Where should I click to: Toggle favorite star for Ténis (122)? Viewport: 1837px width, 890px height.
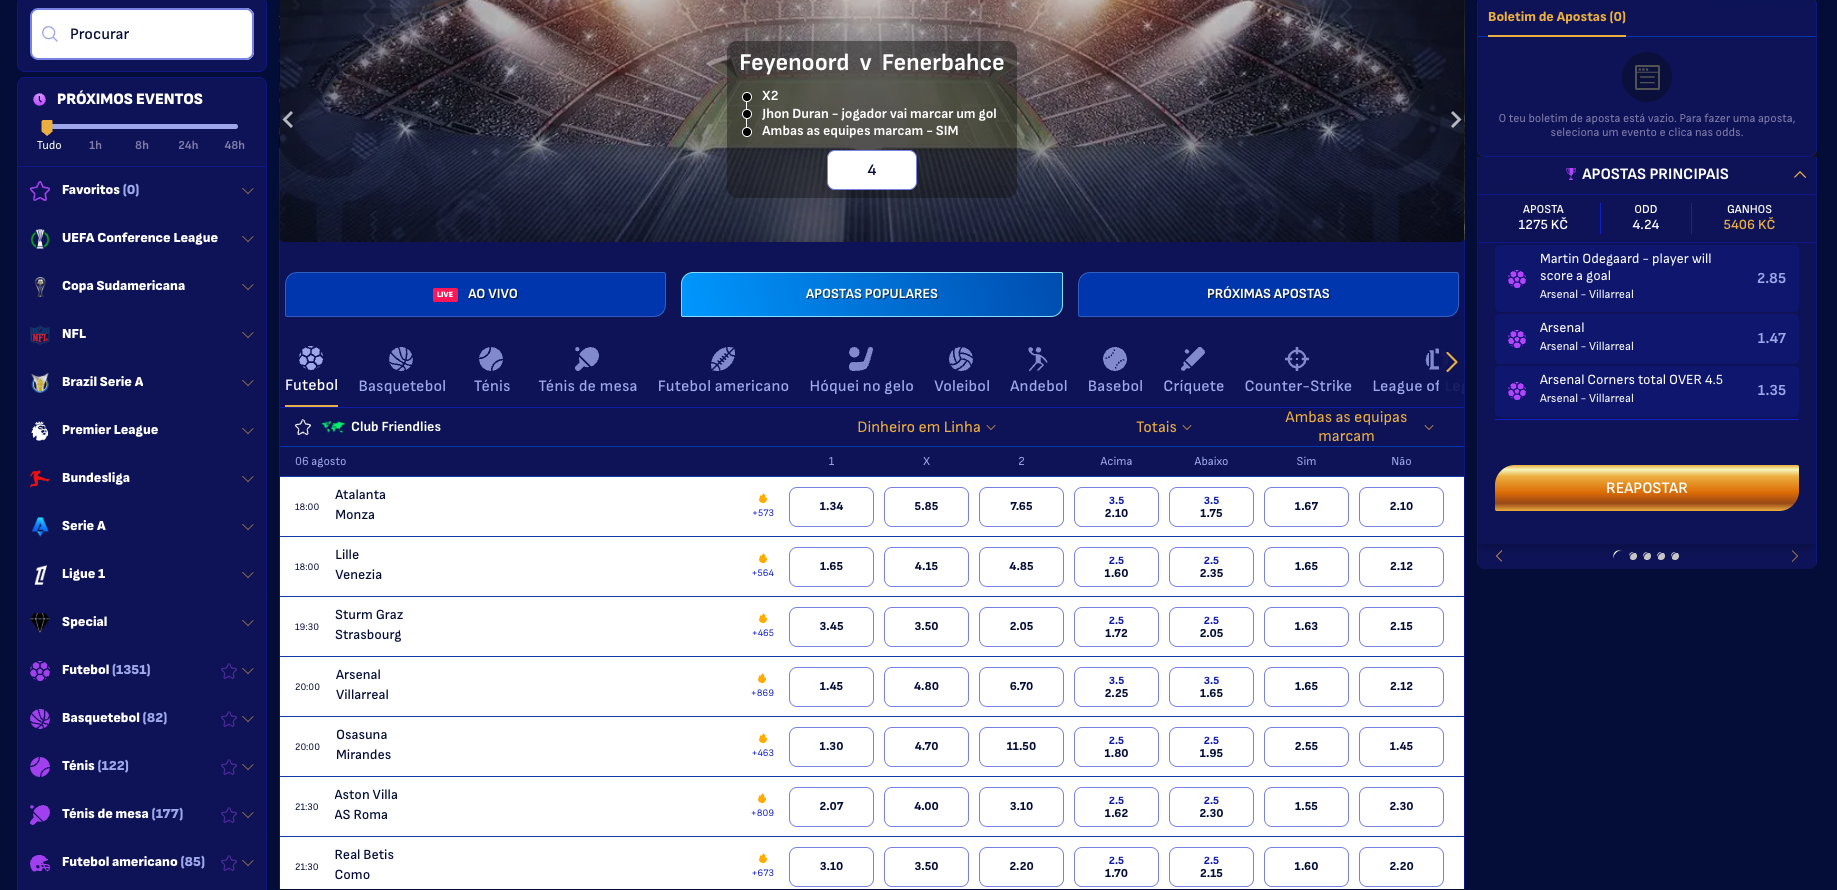pyautogui.click(x=227, y=766)
